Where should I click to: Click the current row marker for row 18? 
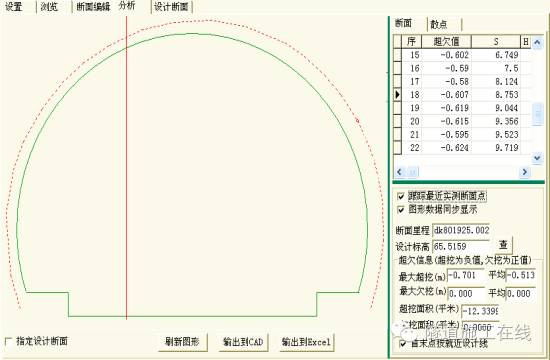pyautogui.click(x=397, y=95)
